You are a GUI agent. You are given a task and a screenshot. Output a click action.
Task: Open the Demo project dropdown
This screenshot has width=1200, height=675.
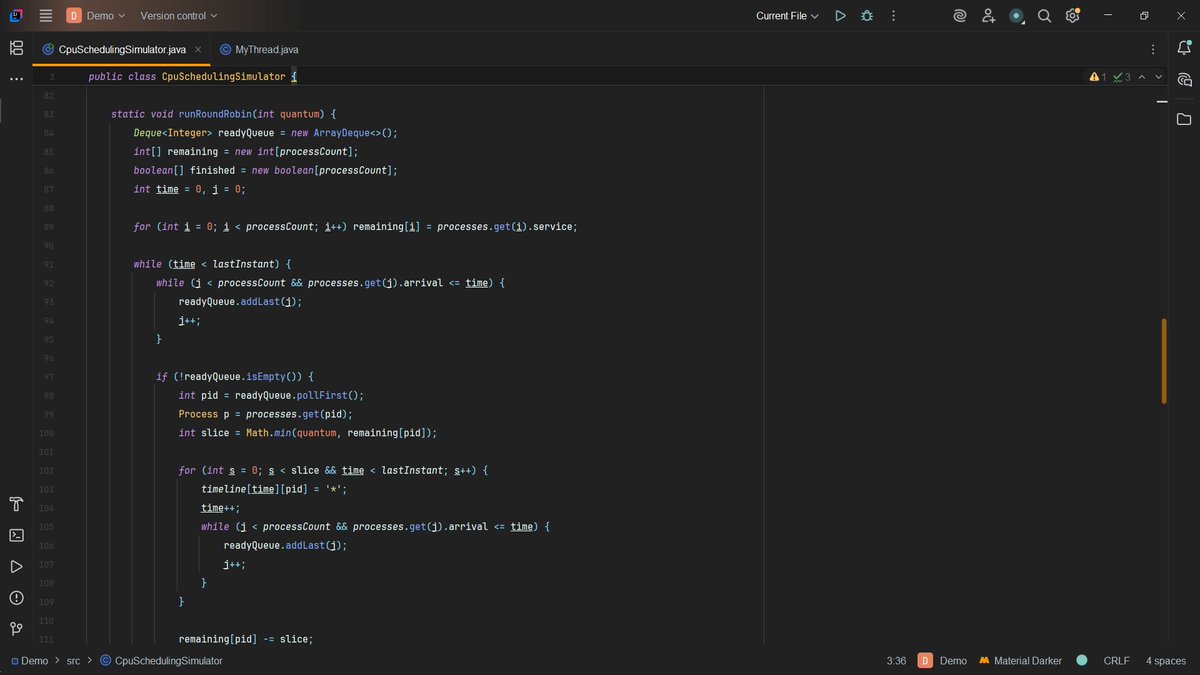pos(96,16)
